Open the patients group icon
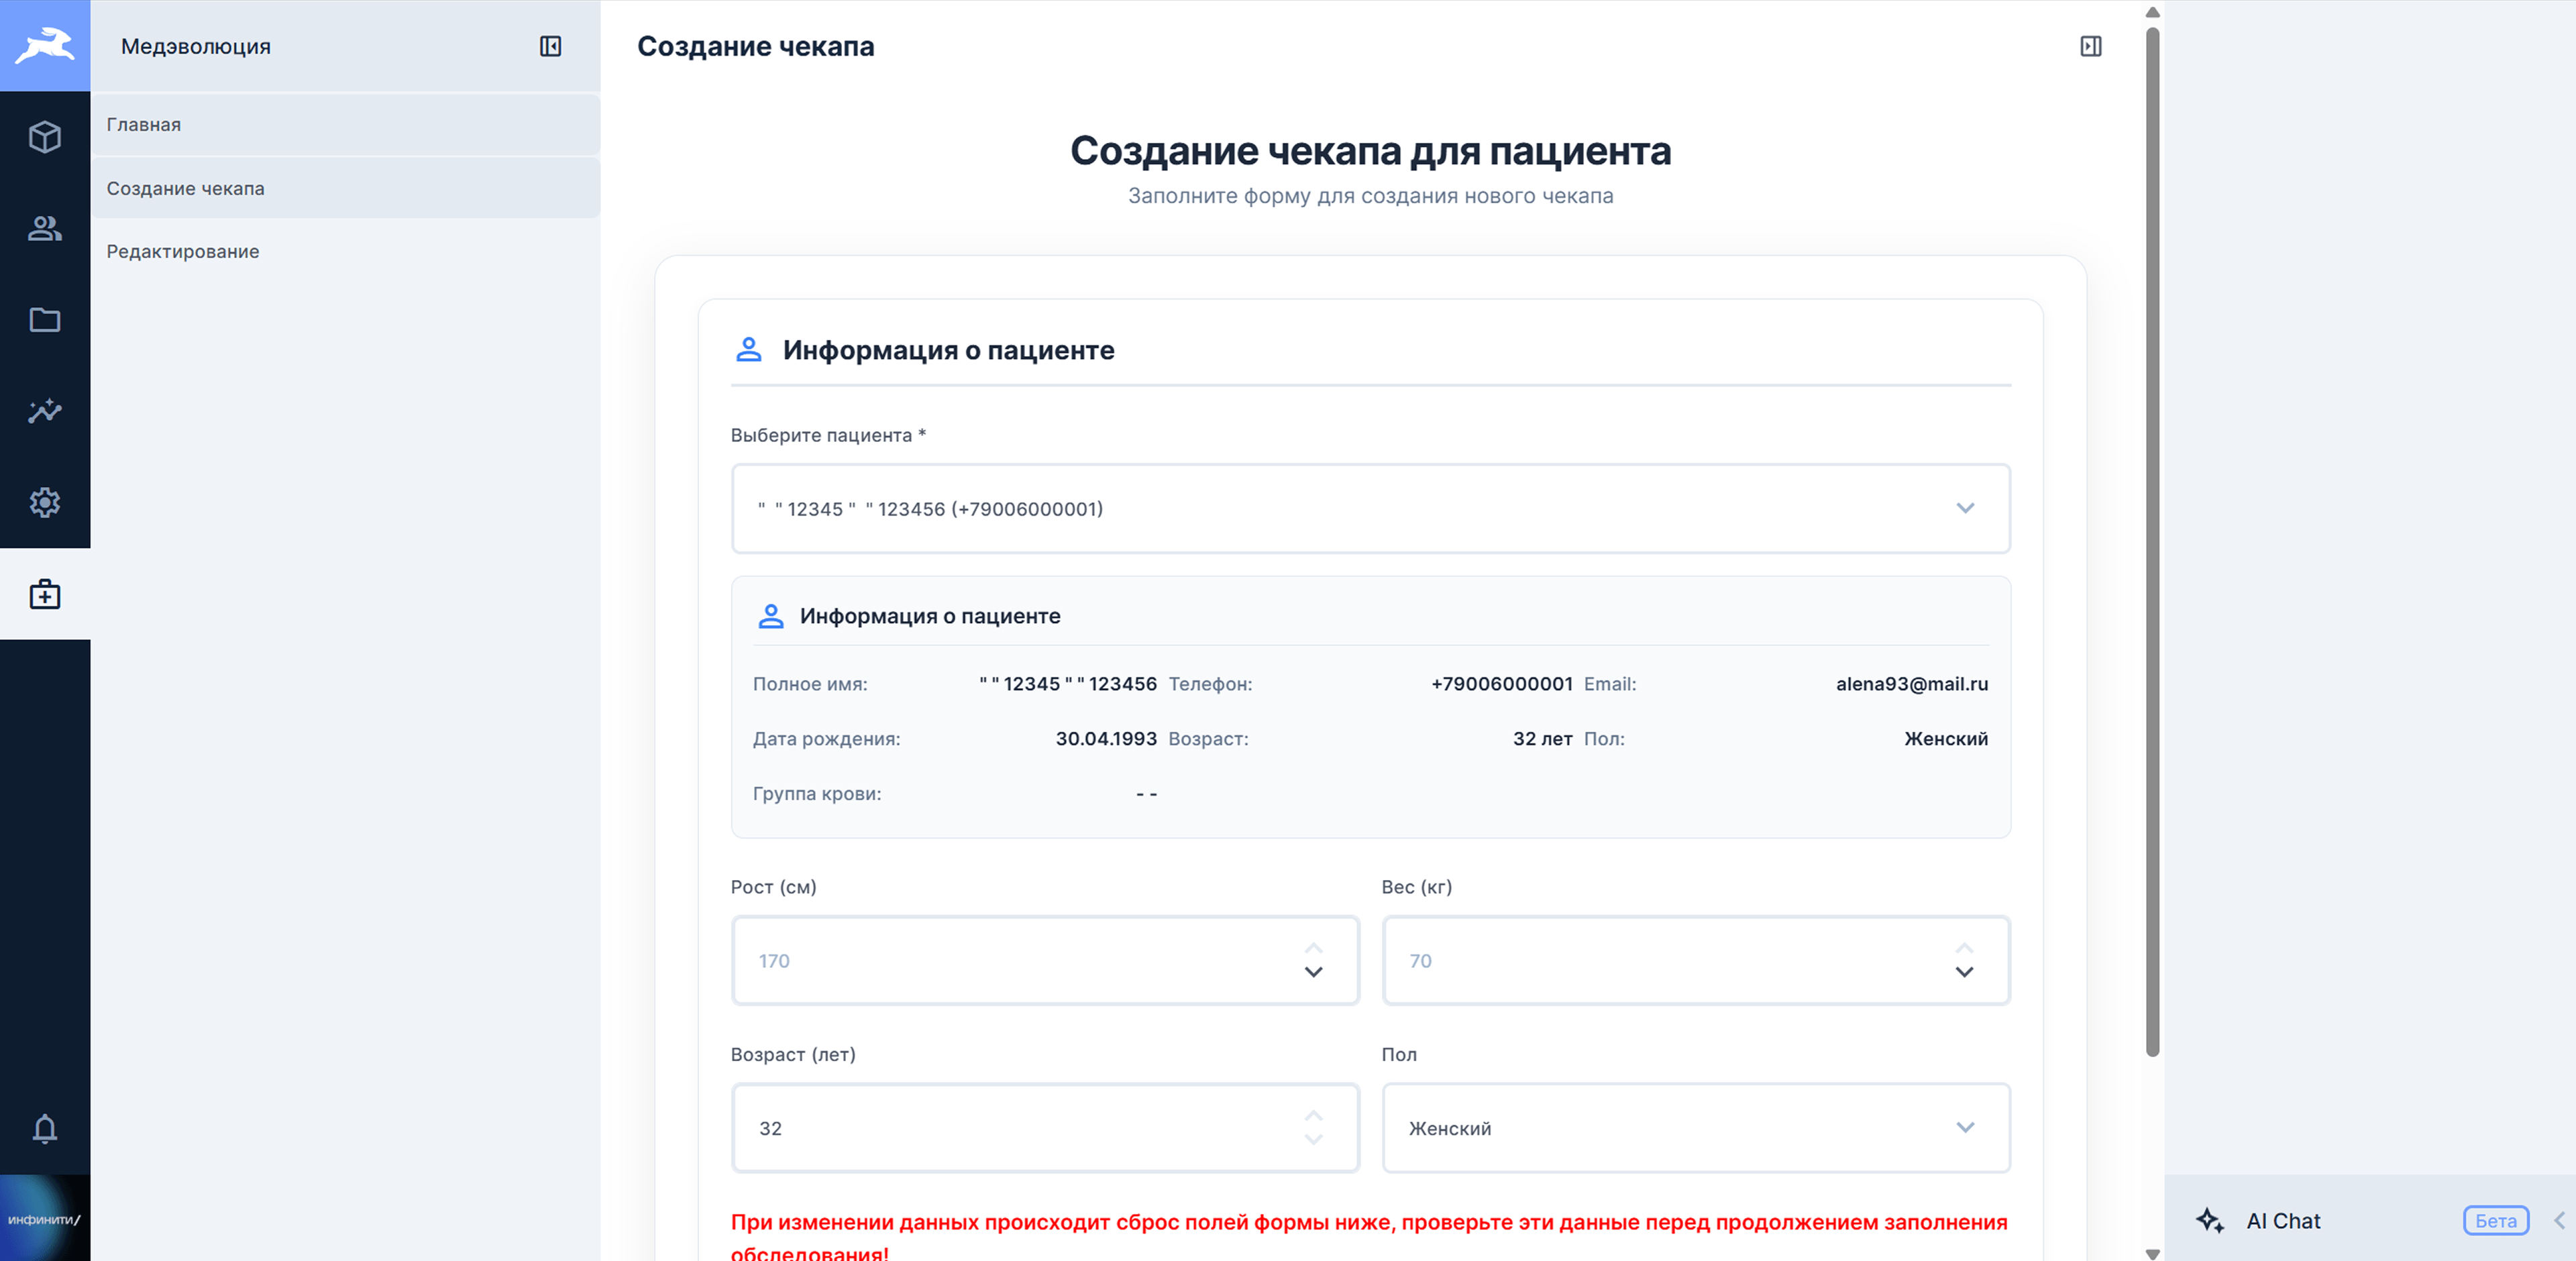The width and height of the screenshot is (2576, 1261). click(x=45, y=229)
